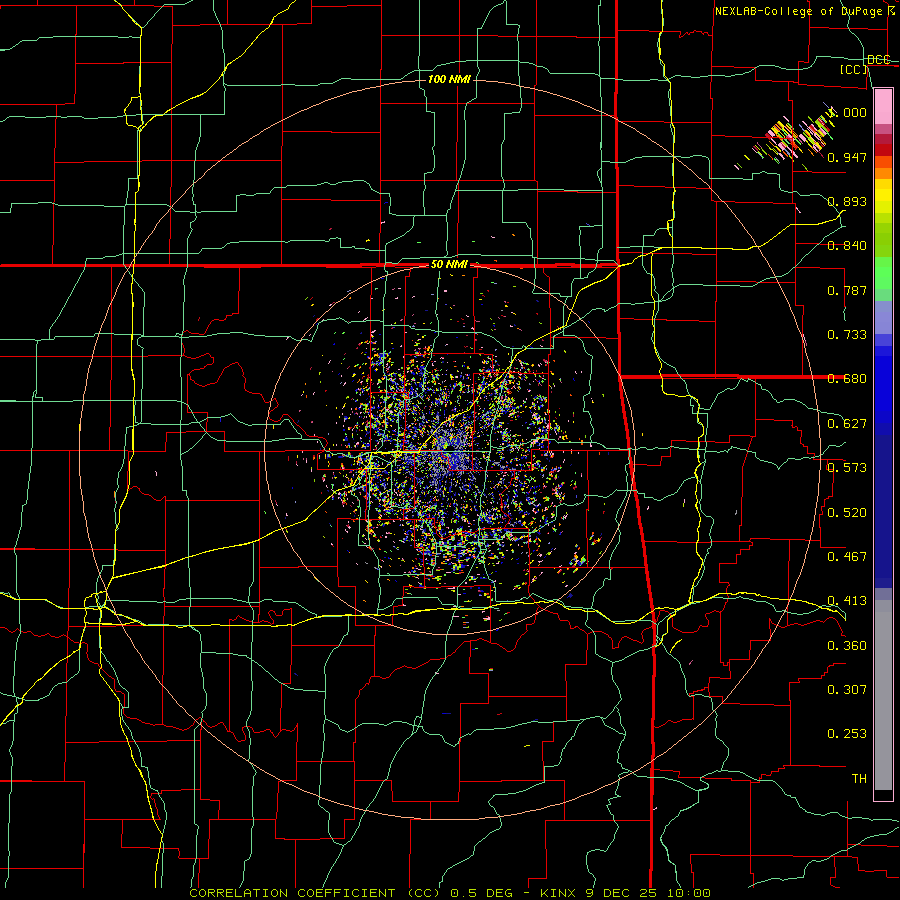Click the 0.573 color scale value
The width and height of the screenshot is (900, 900).
coord(847,468)
